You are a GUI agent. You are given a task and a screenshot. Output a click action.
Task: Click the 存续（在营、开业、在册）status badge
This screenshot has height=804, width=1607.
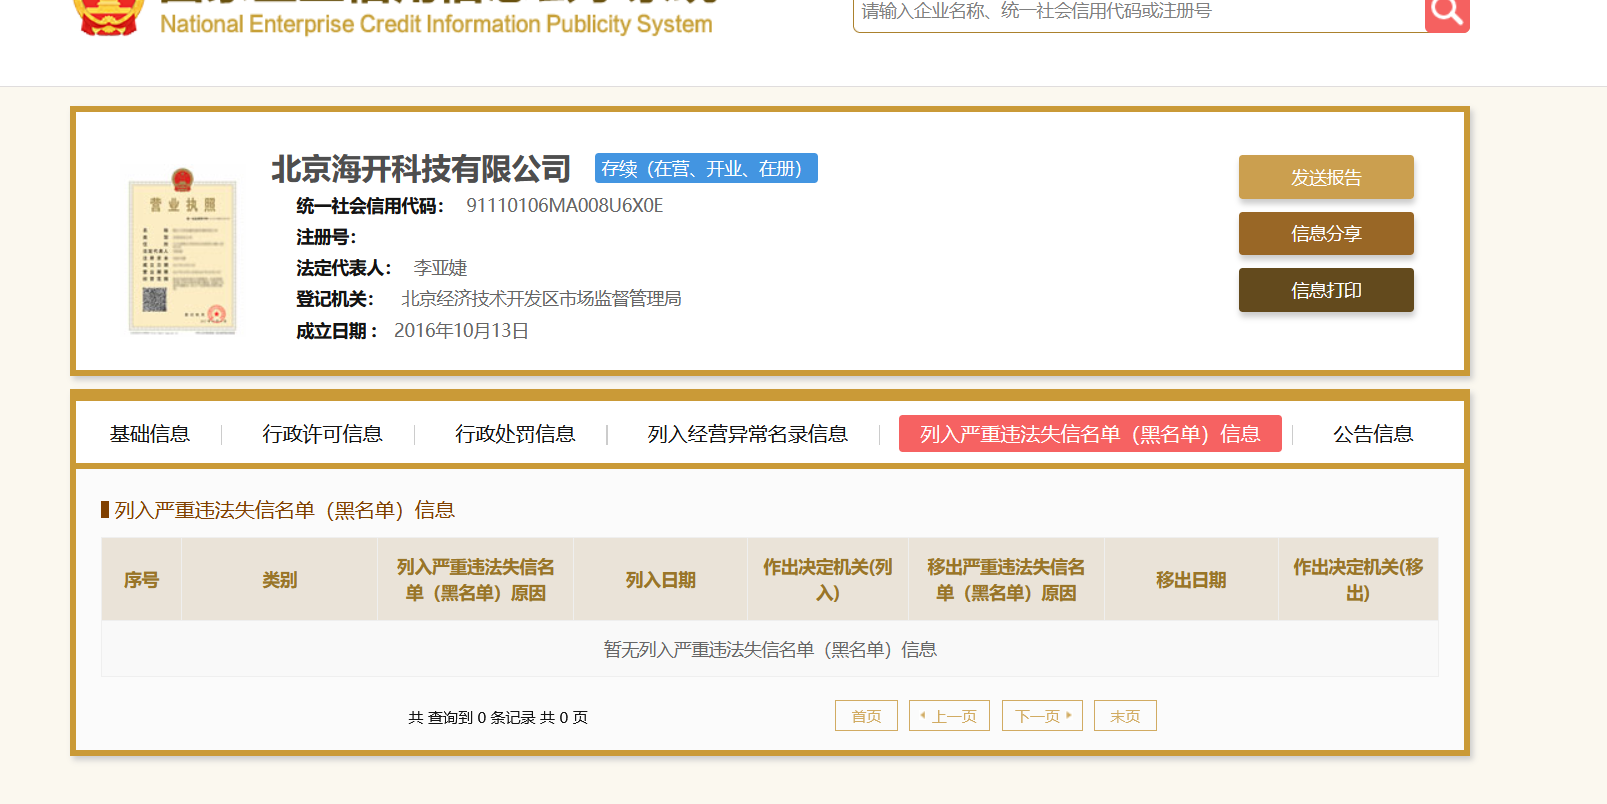coord(706,168)
